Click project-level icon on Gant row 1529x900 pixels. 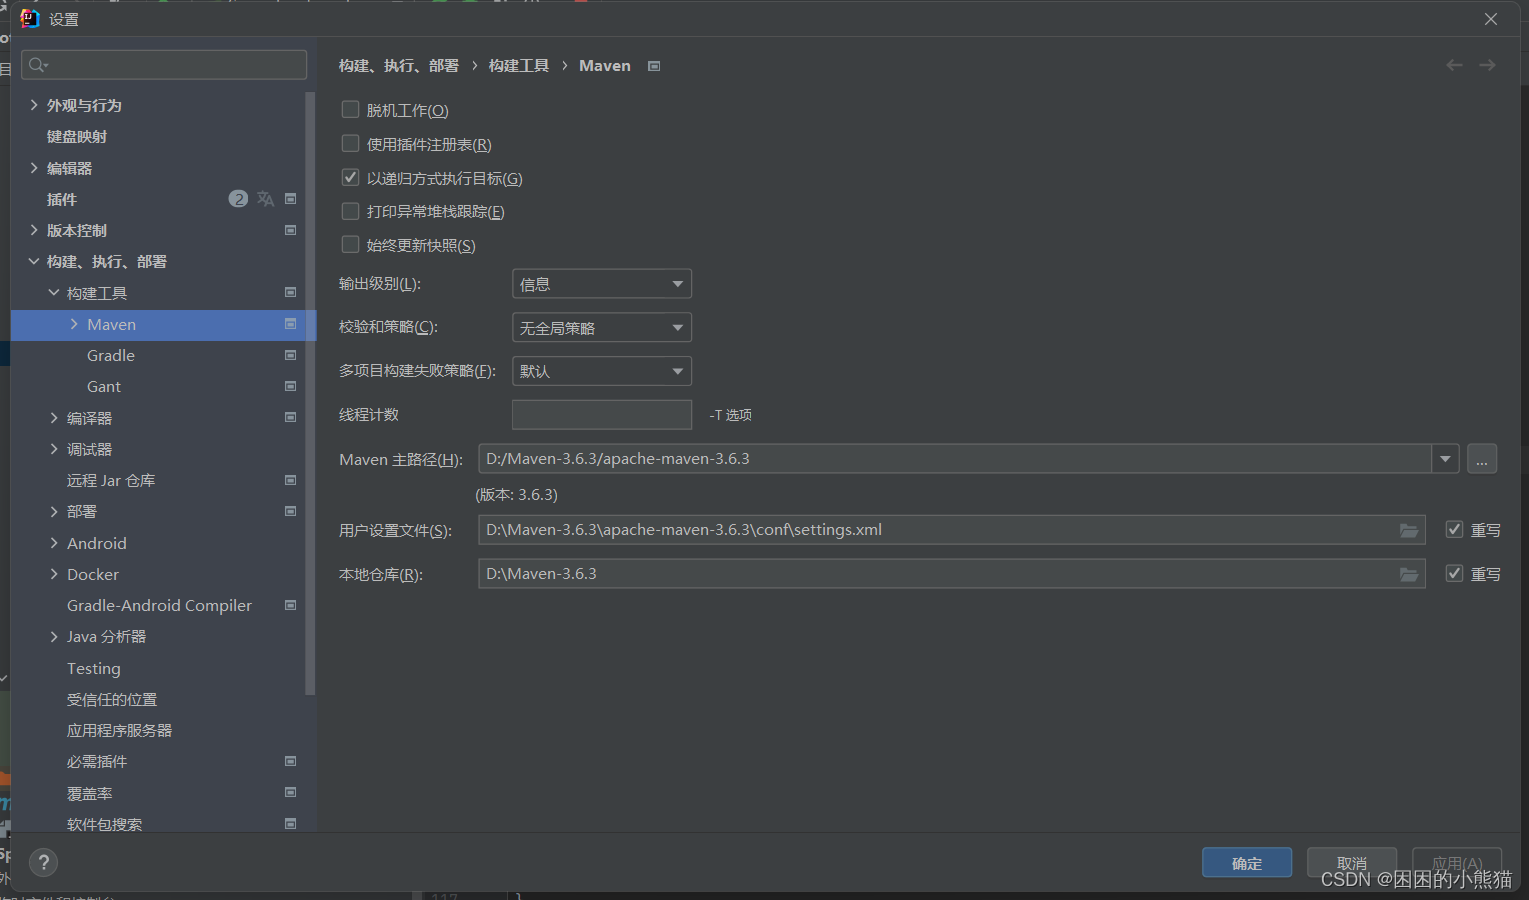coord(291,386)
